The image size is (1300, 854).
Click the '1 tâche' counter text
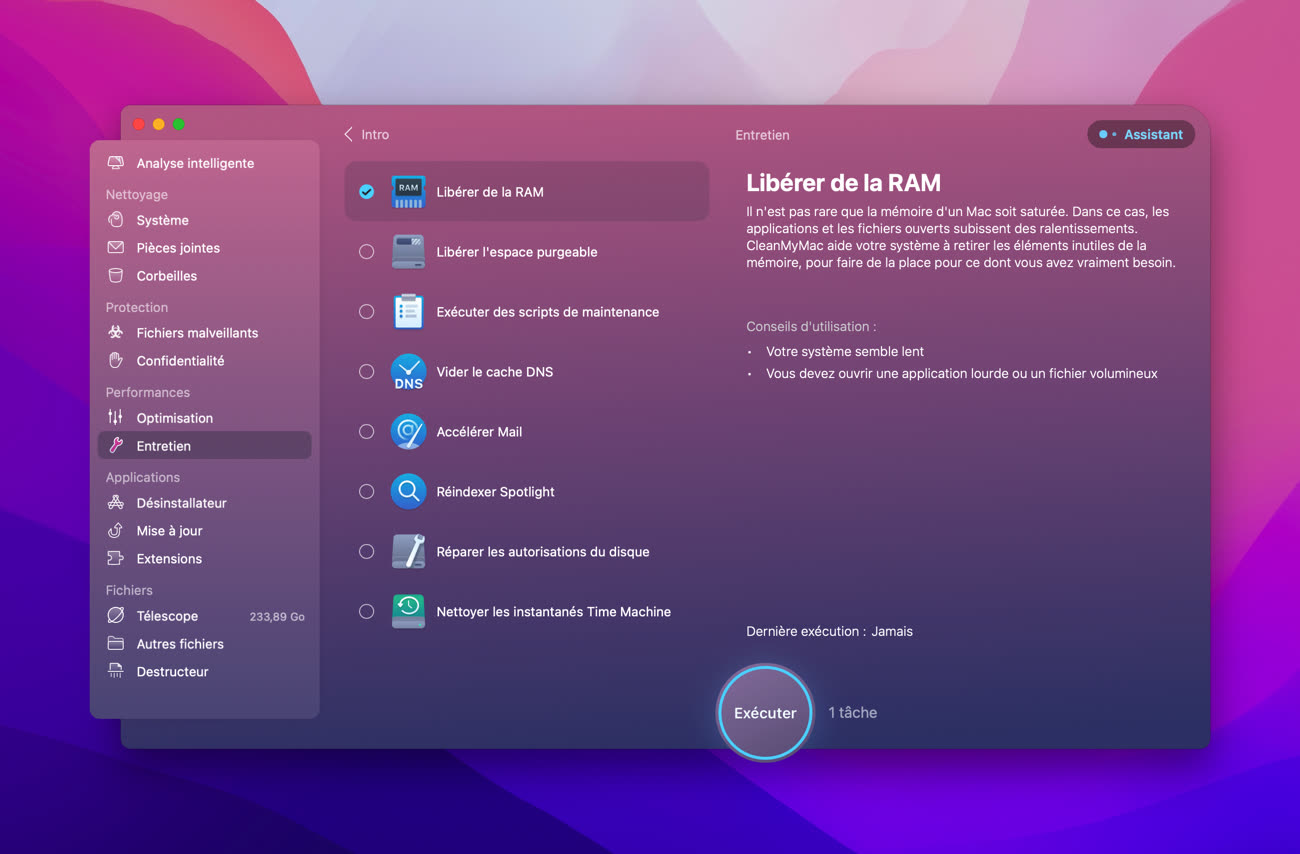[853, 713]
